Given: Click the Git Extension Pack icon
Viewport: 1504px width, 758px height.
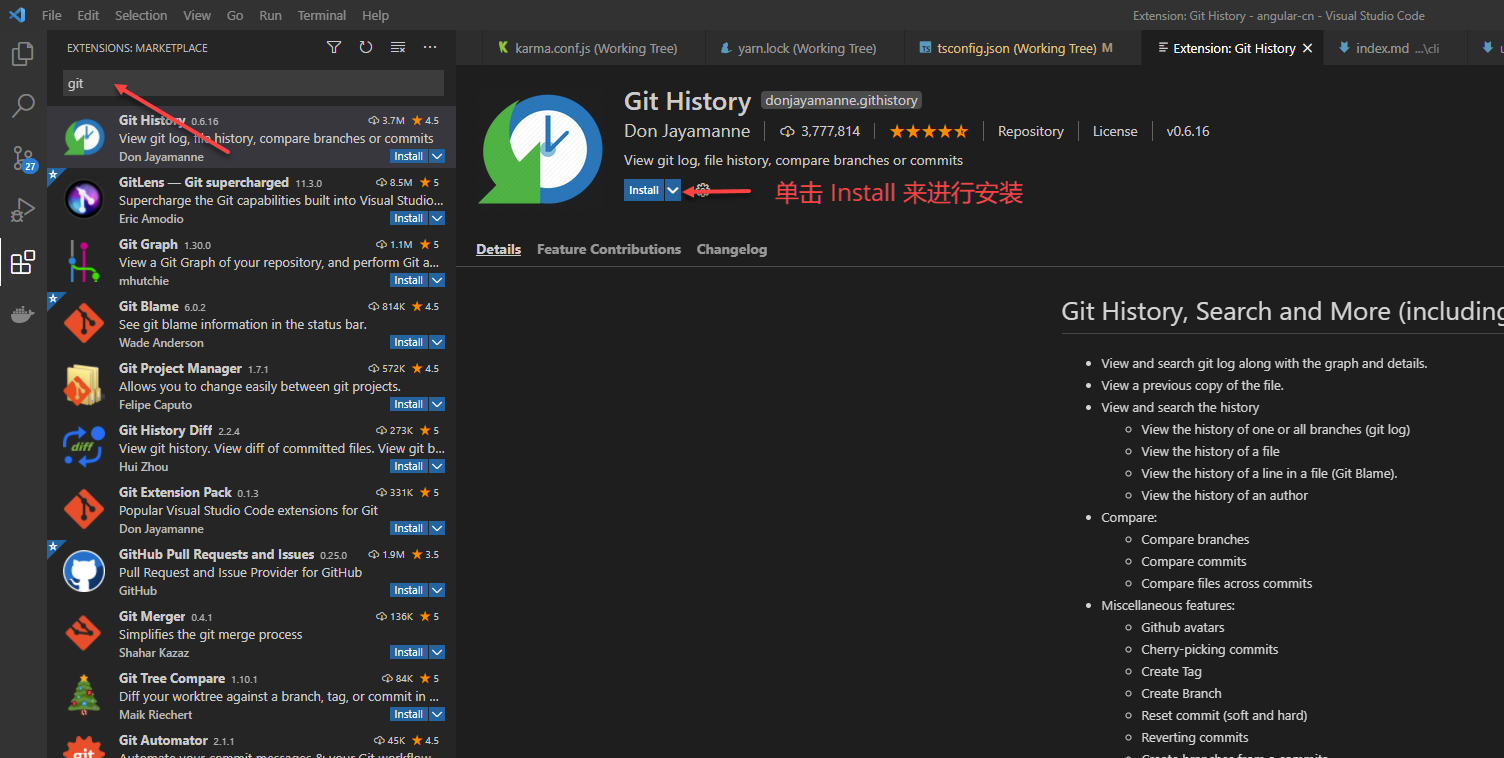Looking at the screenshot, I should pos(84,510).
